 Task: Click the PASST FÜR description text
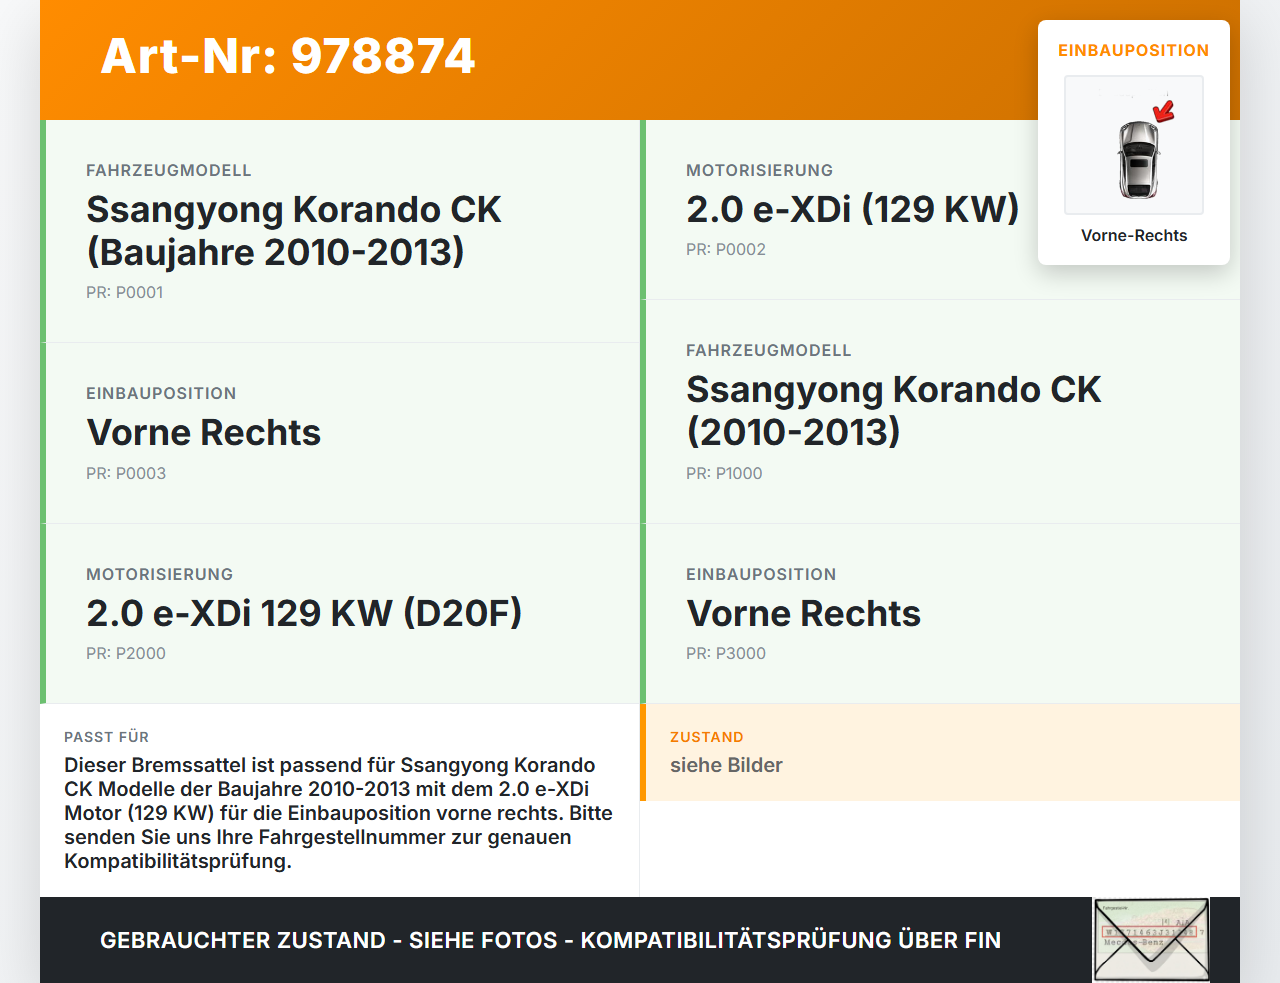pyautogui.click(x=338, y=813)
